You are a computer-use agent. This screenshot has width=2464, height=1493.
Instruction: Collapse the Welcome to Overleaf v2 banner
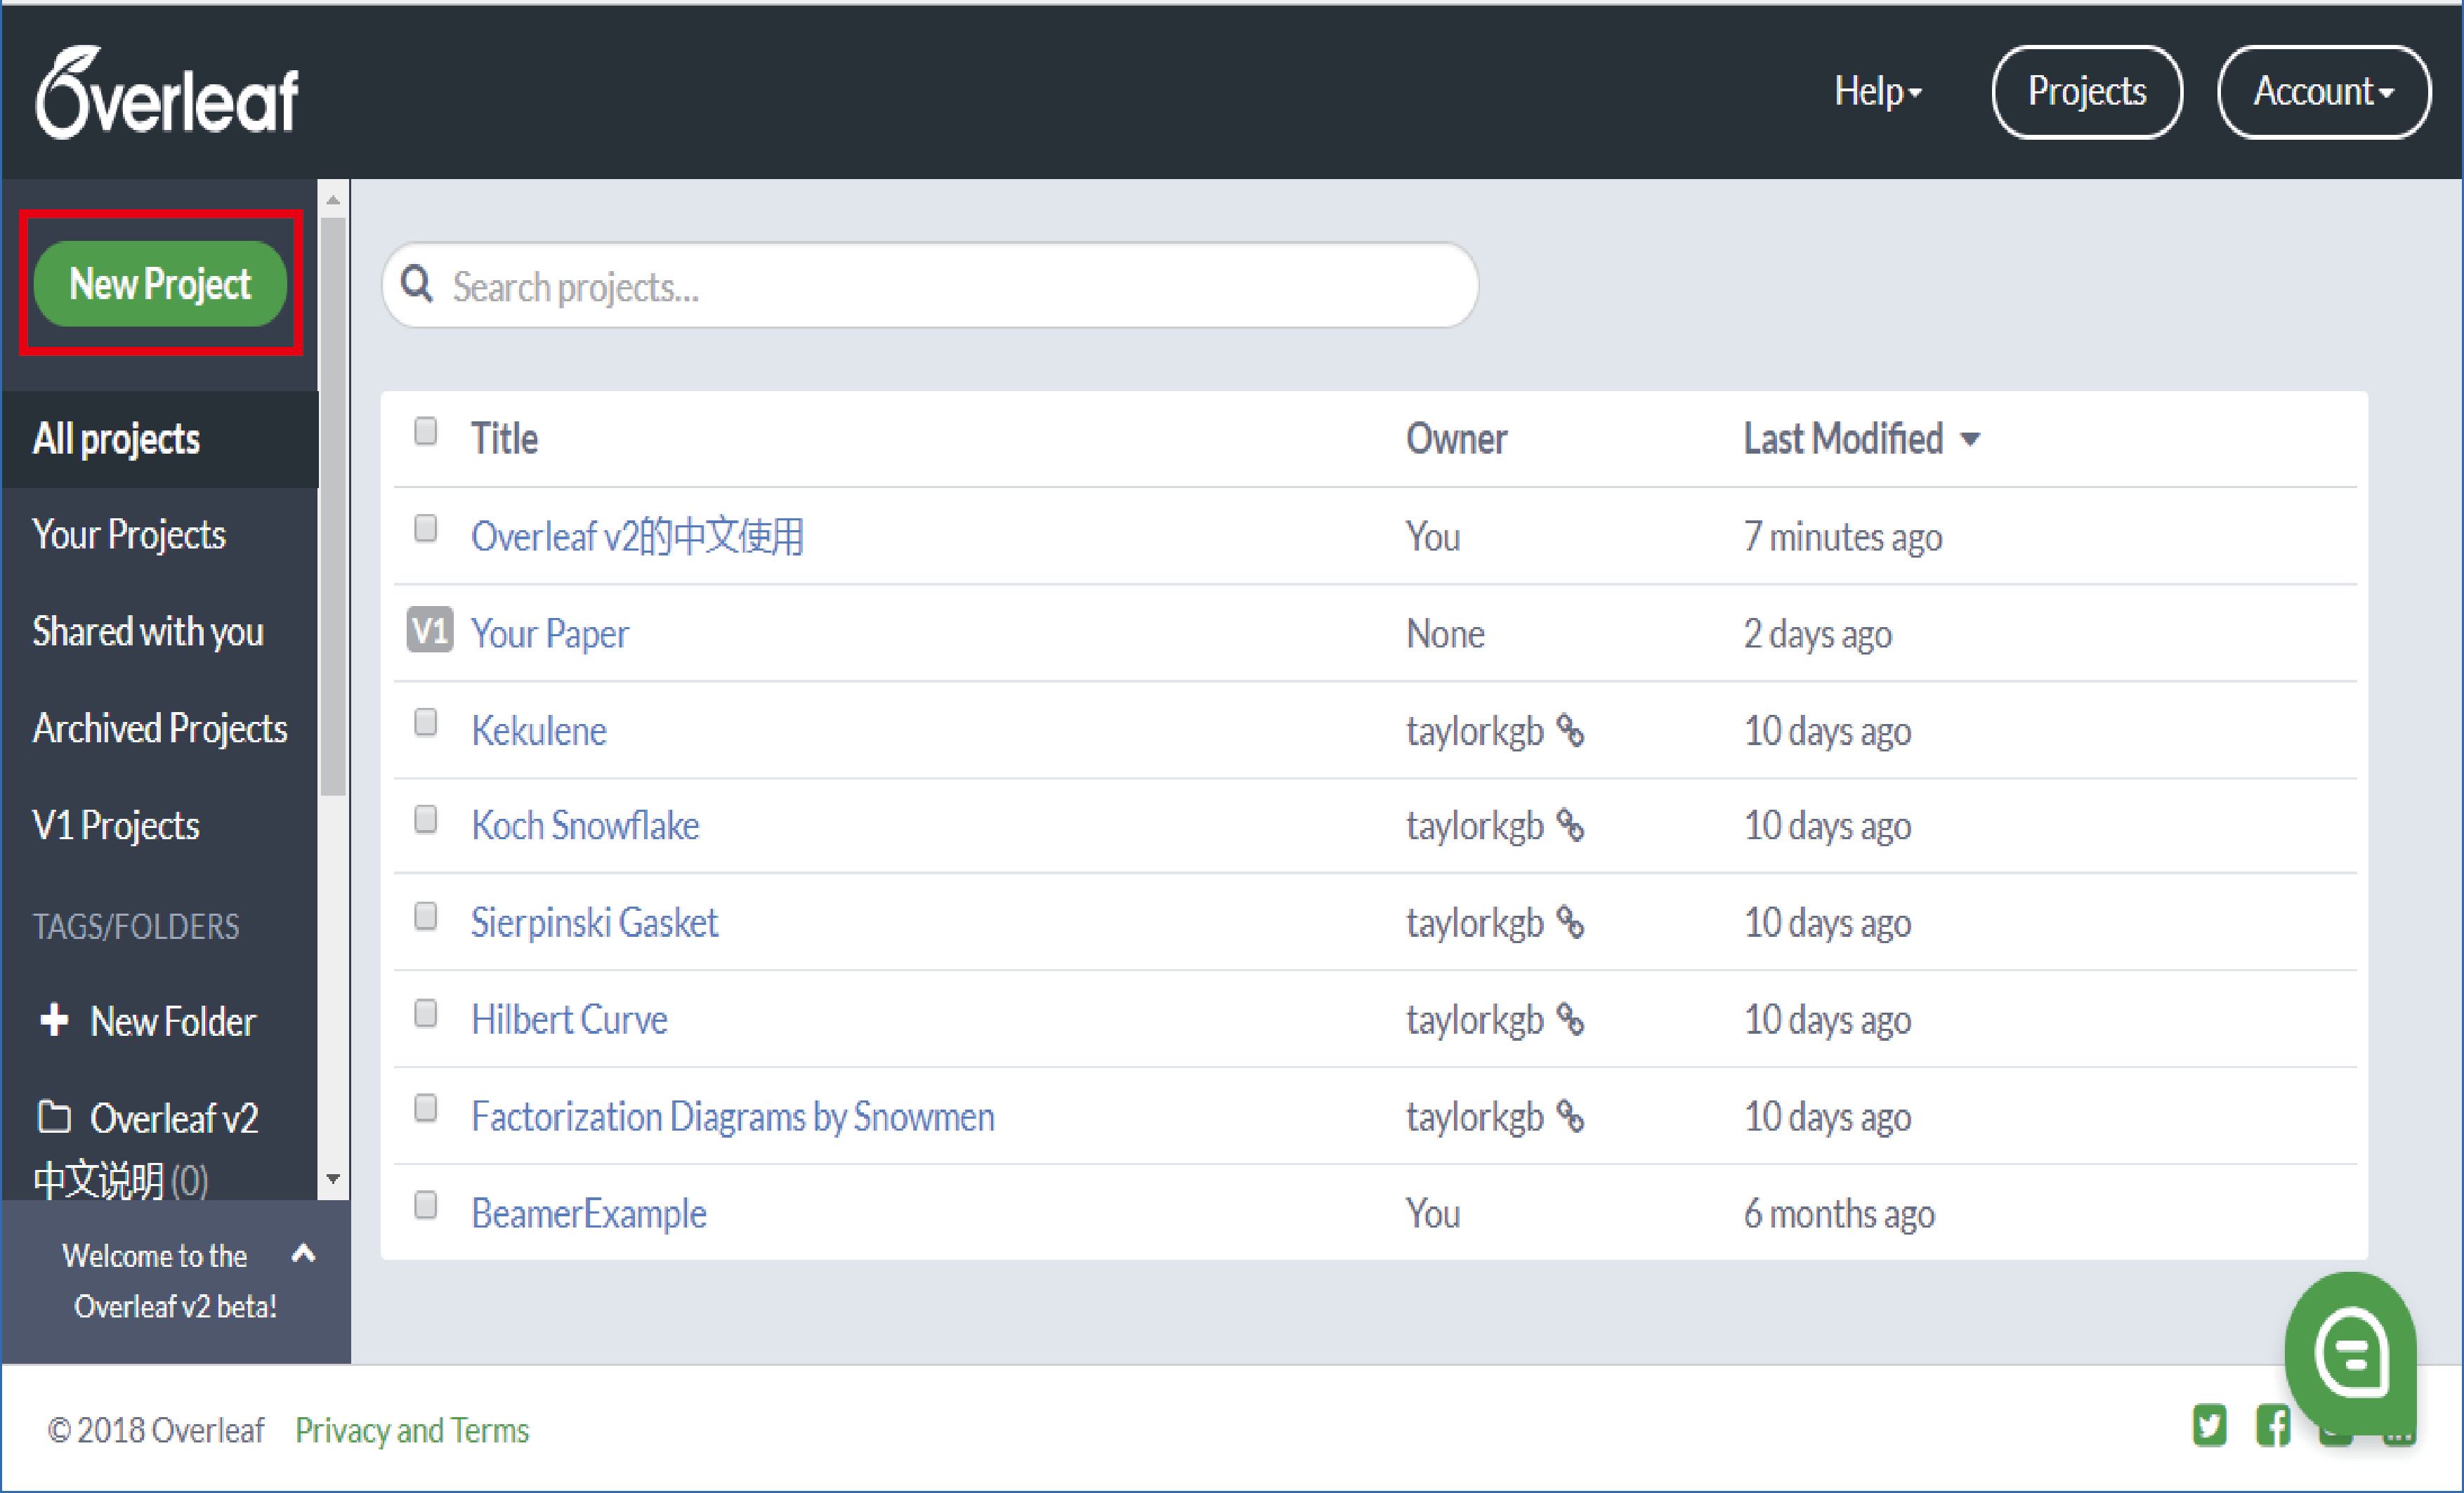click(x=303, y=1255)
